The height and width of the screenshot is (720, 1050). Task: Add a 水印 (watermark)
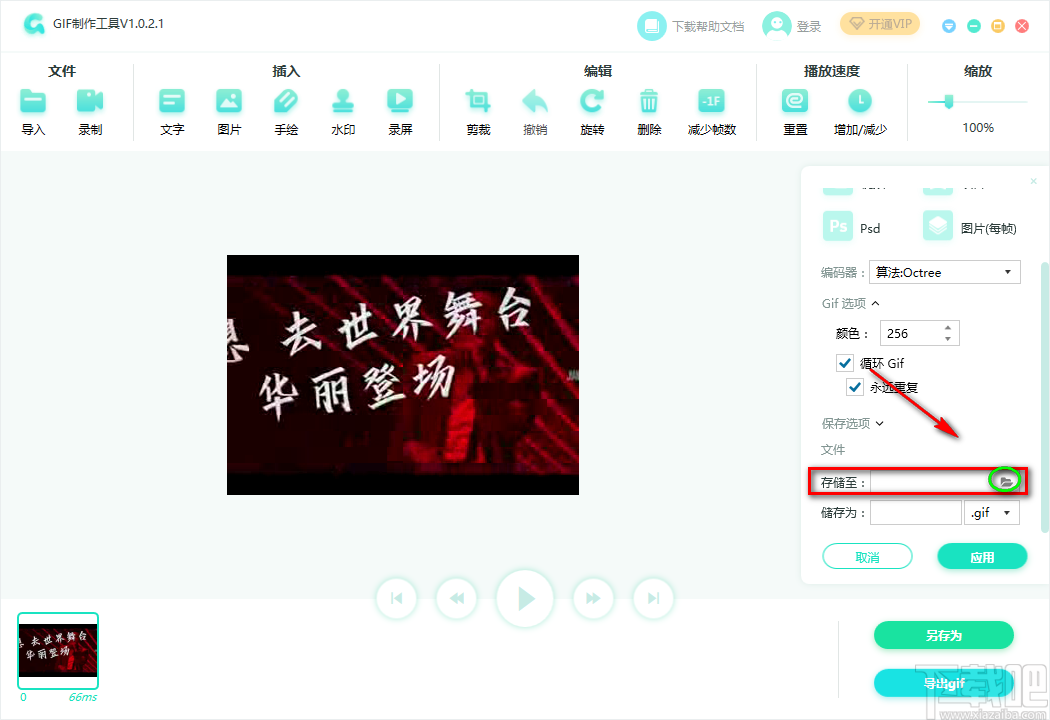click(343, 103)
